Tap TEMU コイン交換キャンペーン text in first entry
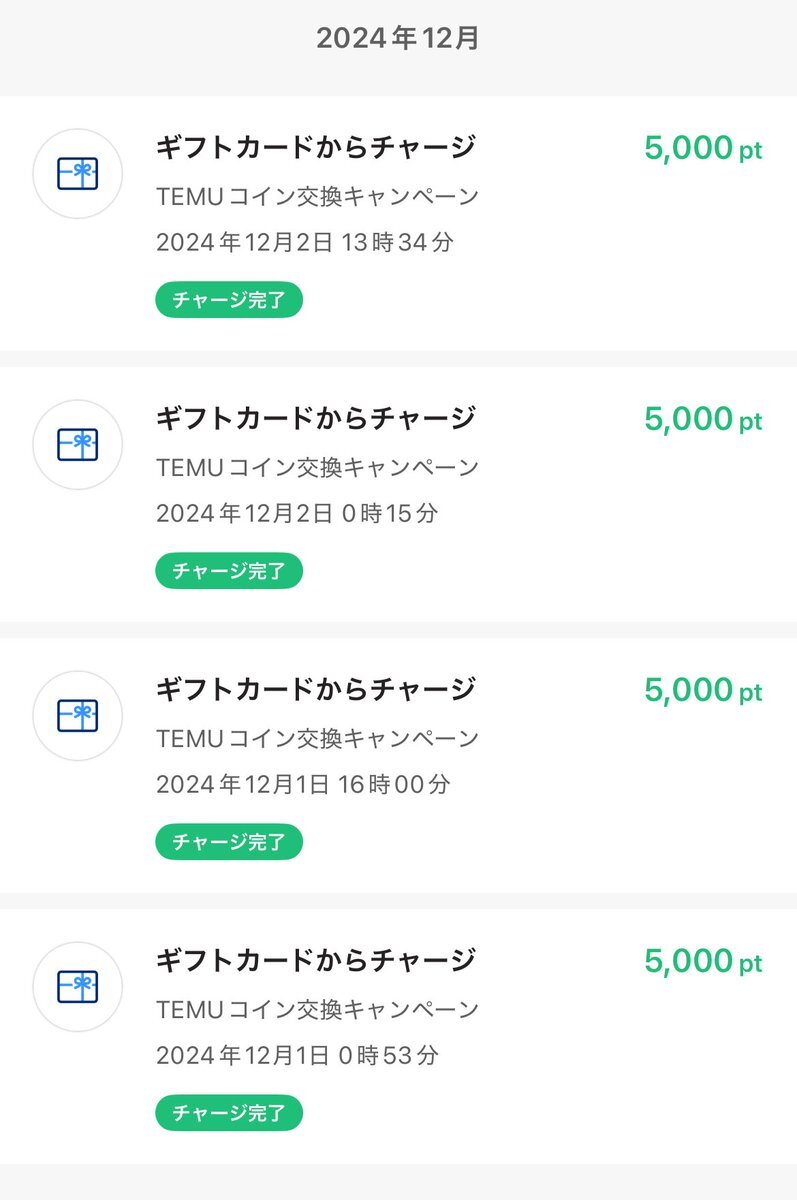Viewport: 797px width, 1200px height. (x=318, y=196)
